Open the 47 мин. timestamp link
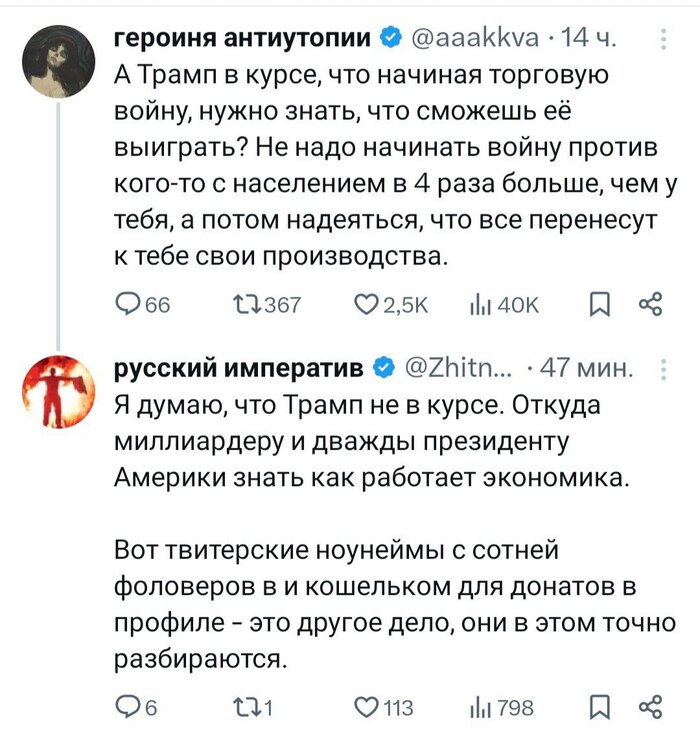Viewport: 700px width, 733px height. [586, 371]
